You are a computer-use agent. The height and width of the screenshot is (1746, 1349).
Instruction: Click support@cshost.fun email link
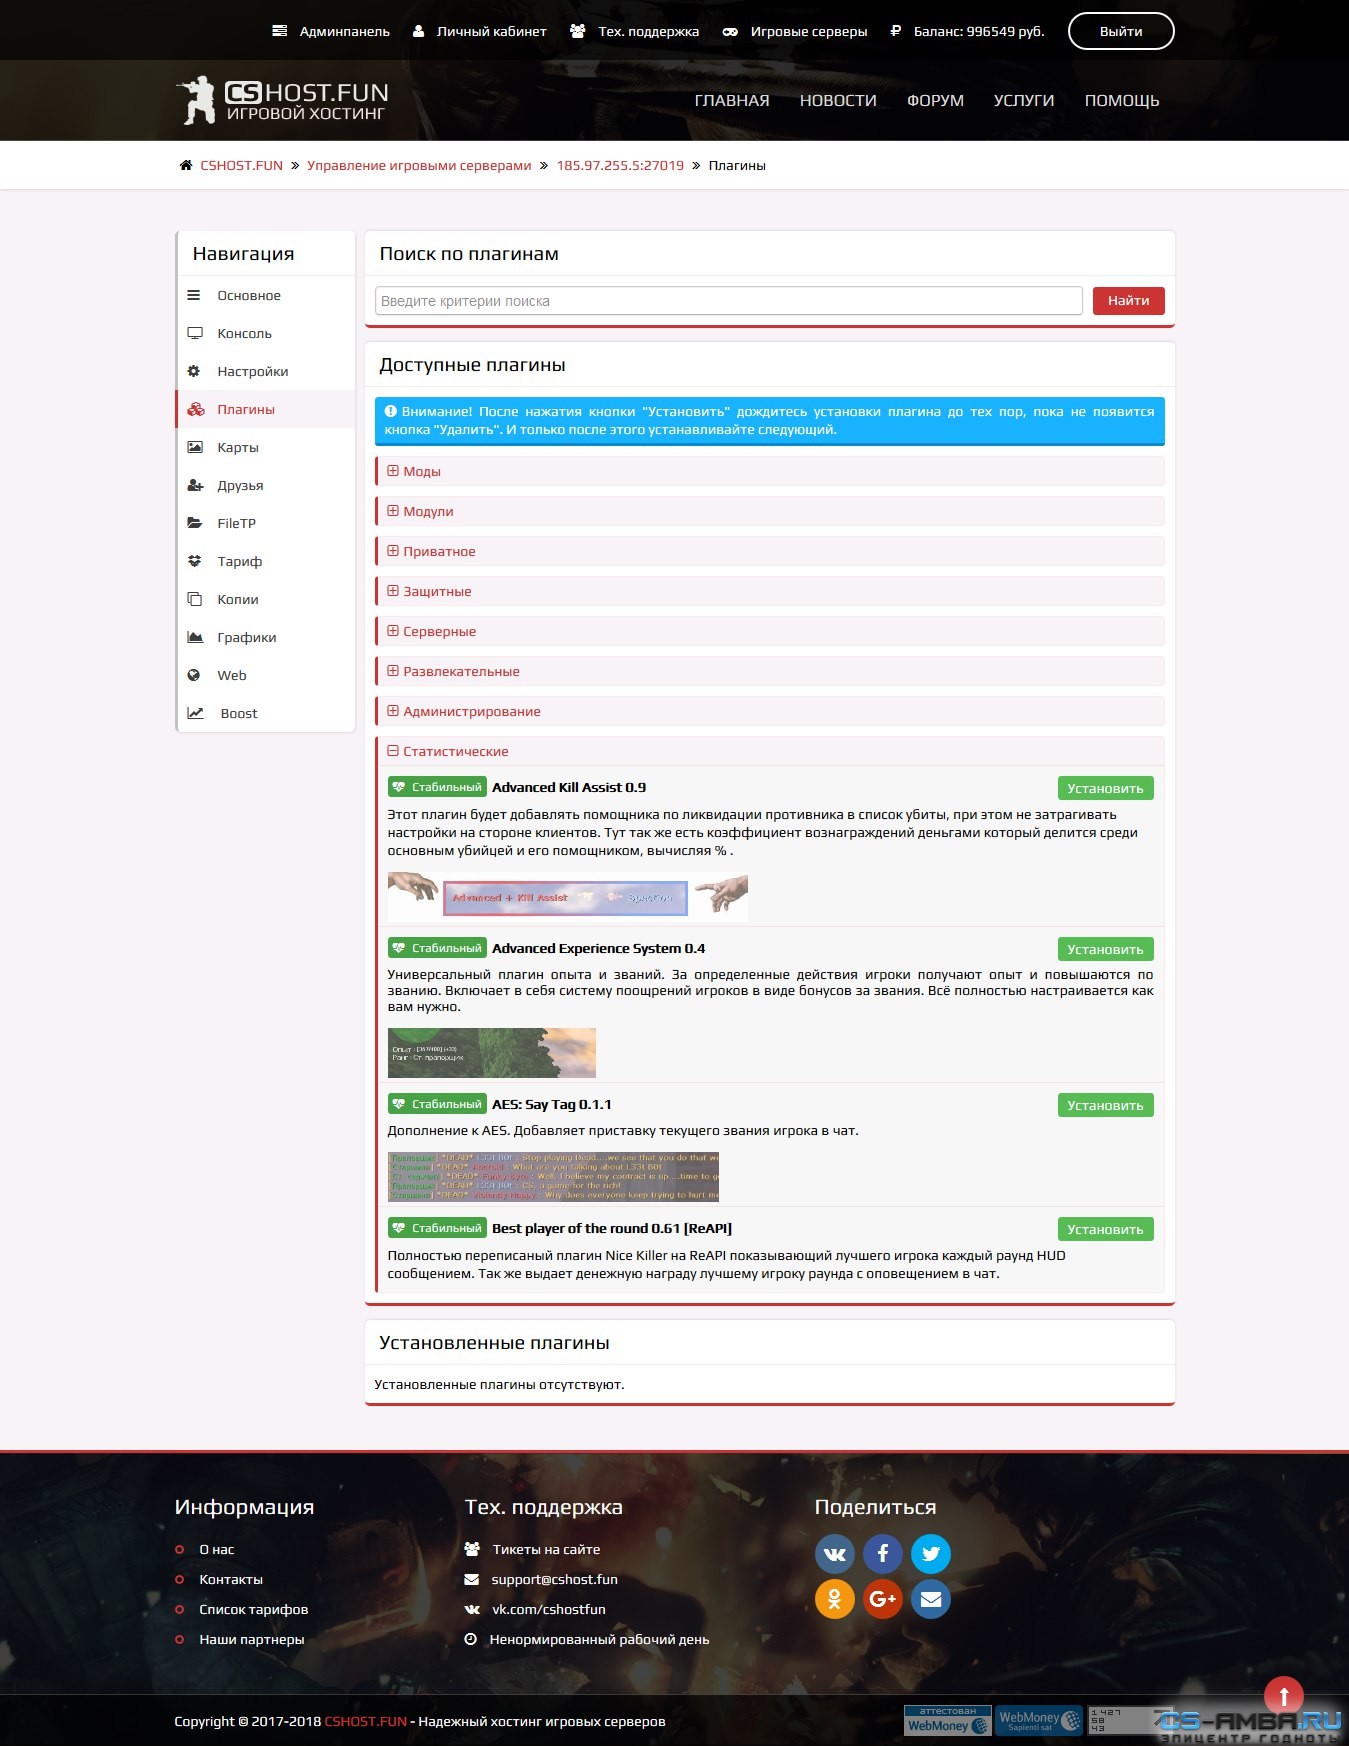coord(554,1579)
